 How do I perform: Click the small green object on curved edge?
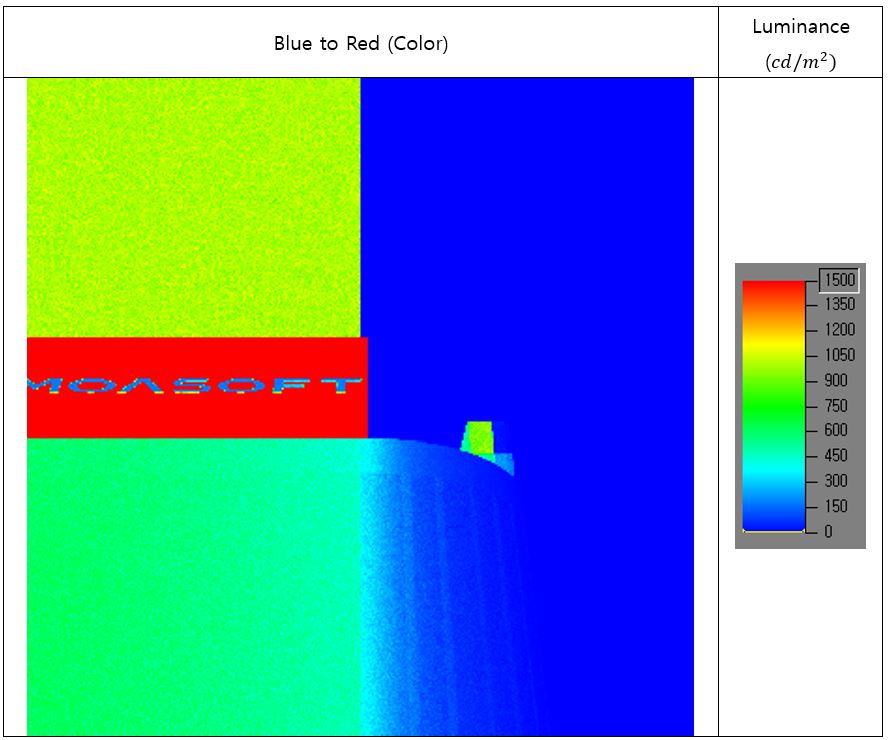(x=480, y=437)
